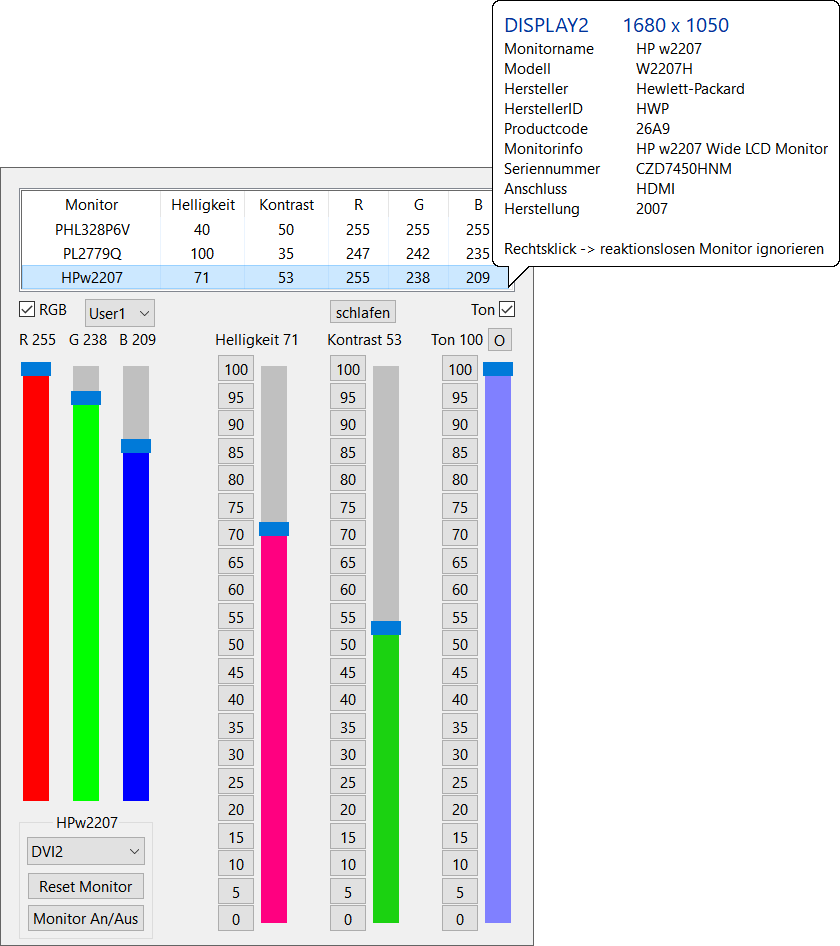This screenshot has width=840, height=946.
Task: Click the R column header in table
Action: [358, 205]
